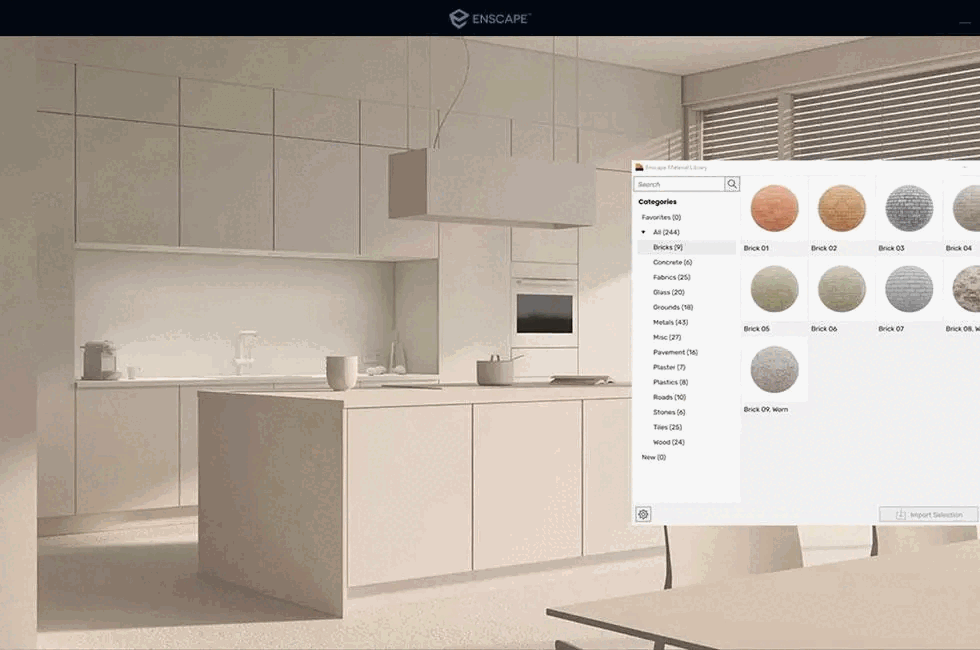Collapse the All (244) category tree
This screenshot has width=980, height=650.
coord(643,232)
